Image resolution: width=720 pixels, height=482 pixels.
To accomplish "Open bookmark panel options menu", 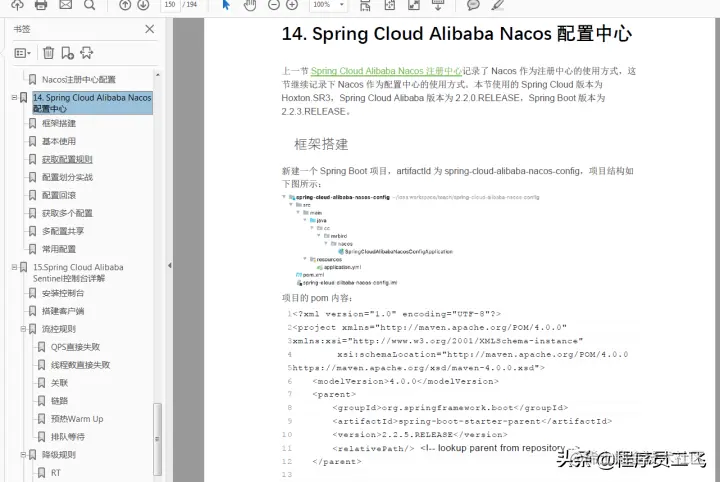I will [x=22, y=53].
